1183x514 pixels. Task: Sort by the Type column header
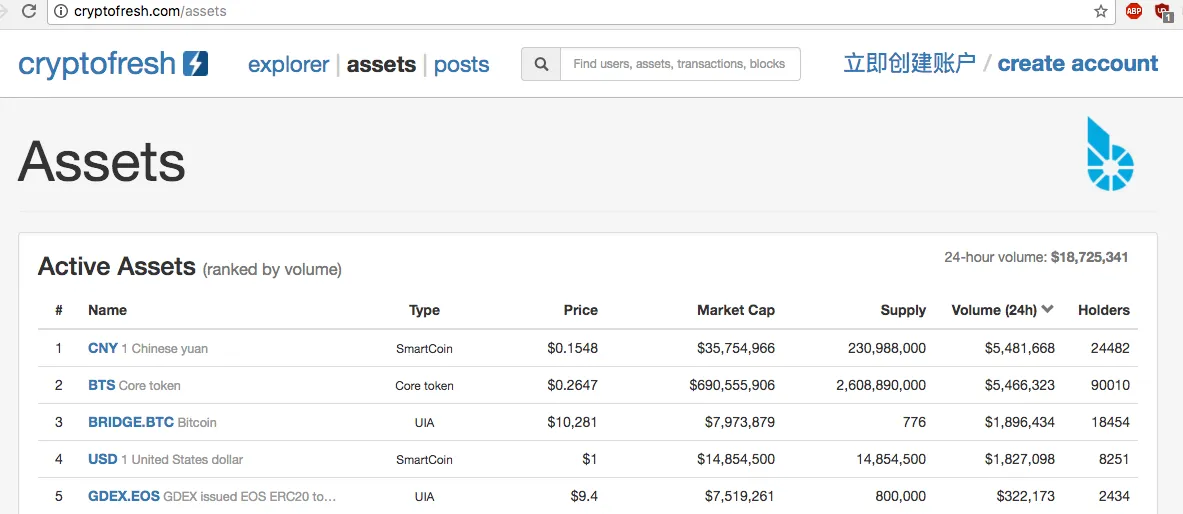click(x=424, y=310)
